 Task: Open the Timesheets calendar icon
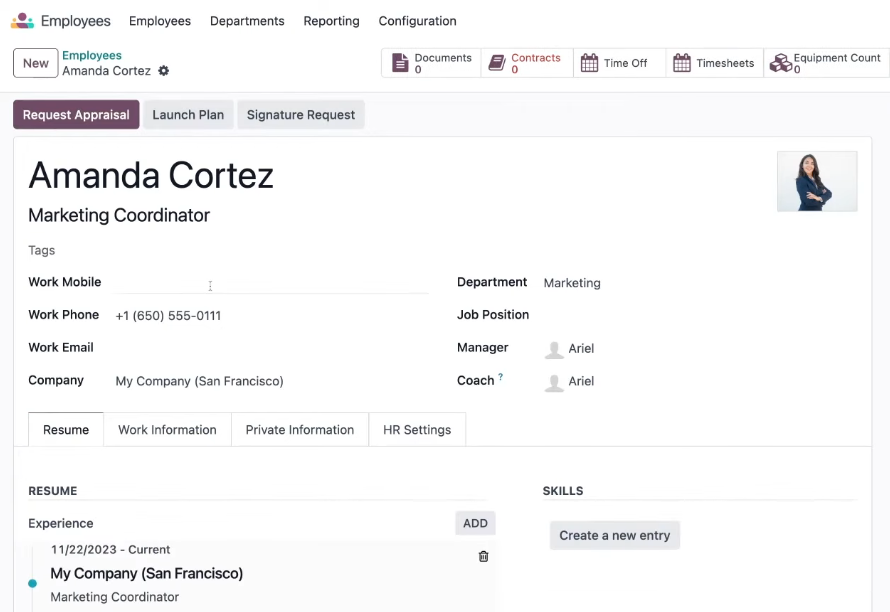click(682, 63)
